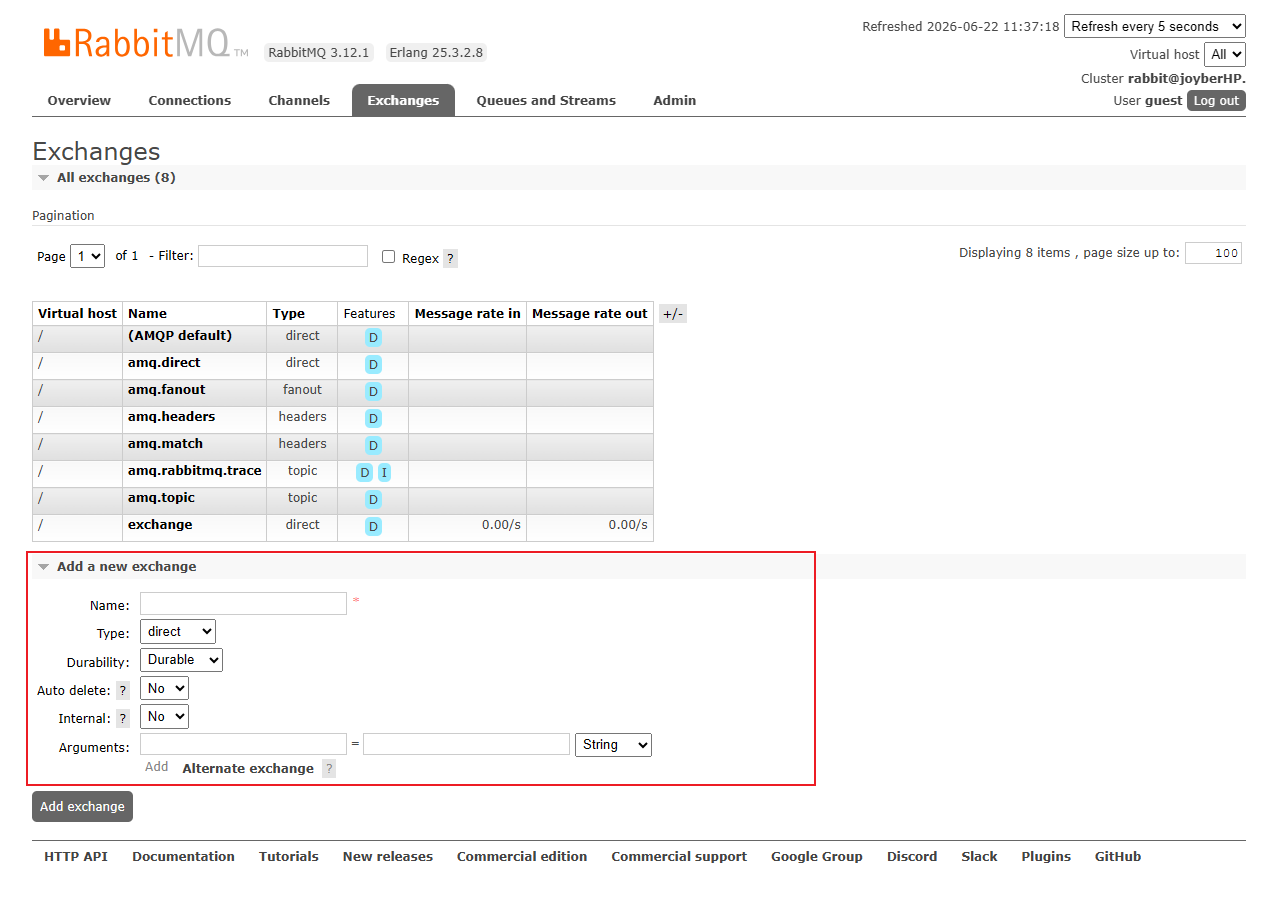The image size is (1278, 918).
Task: Open the exchange Type dropdown
Action: pos(178,631)
